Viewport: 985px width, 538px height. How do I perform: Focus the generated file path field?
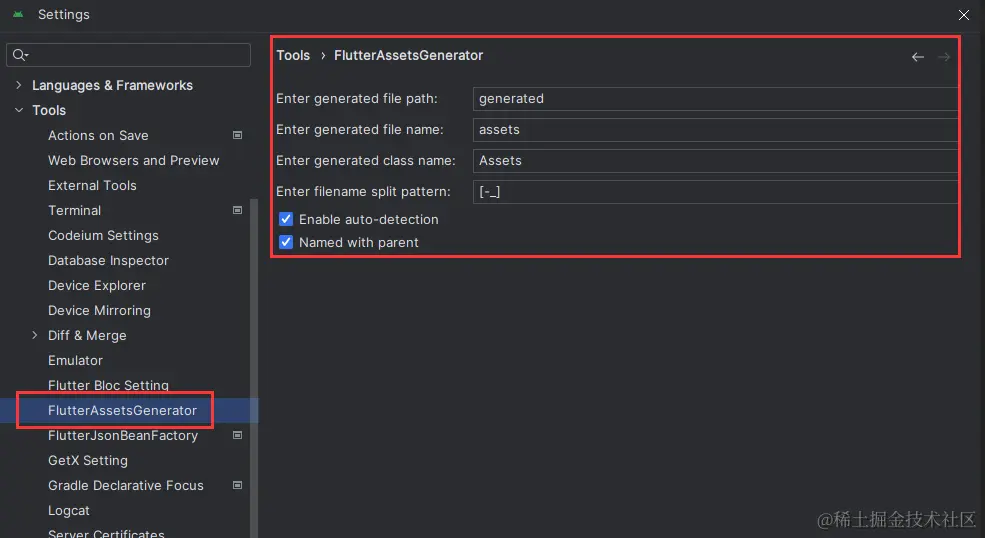click(x=716, y=99)
